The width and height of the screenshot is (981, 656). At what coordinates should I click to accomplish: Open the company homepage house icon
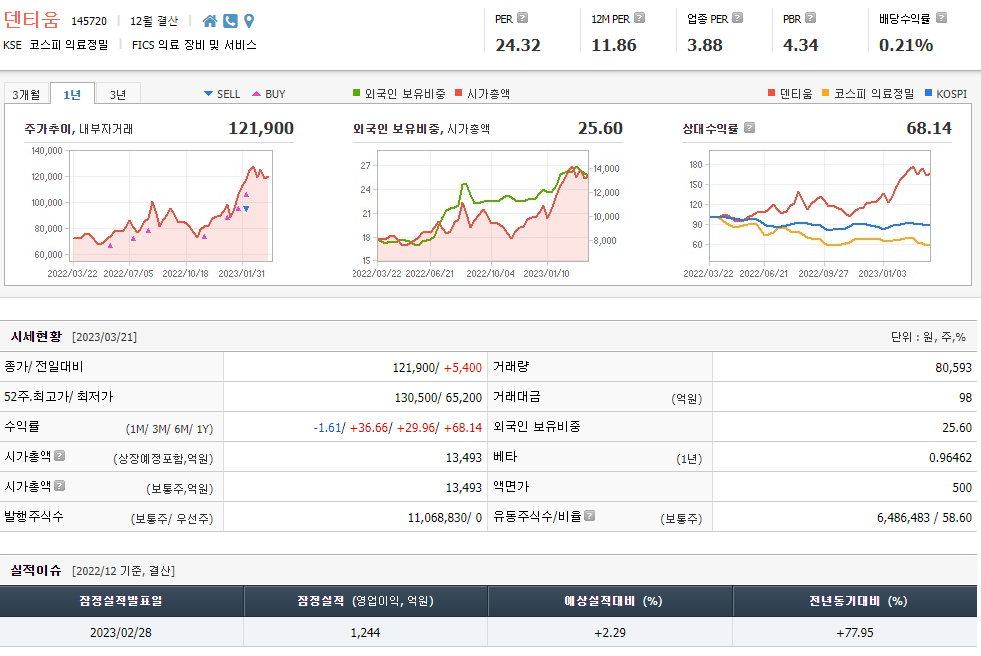click(x=210, y=21)
